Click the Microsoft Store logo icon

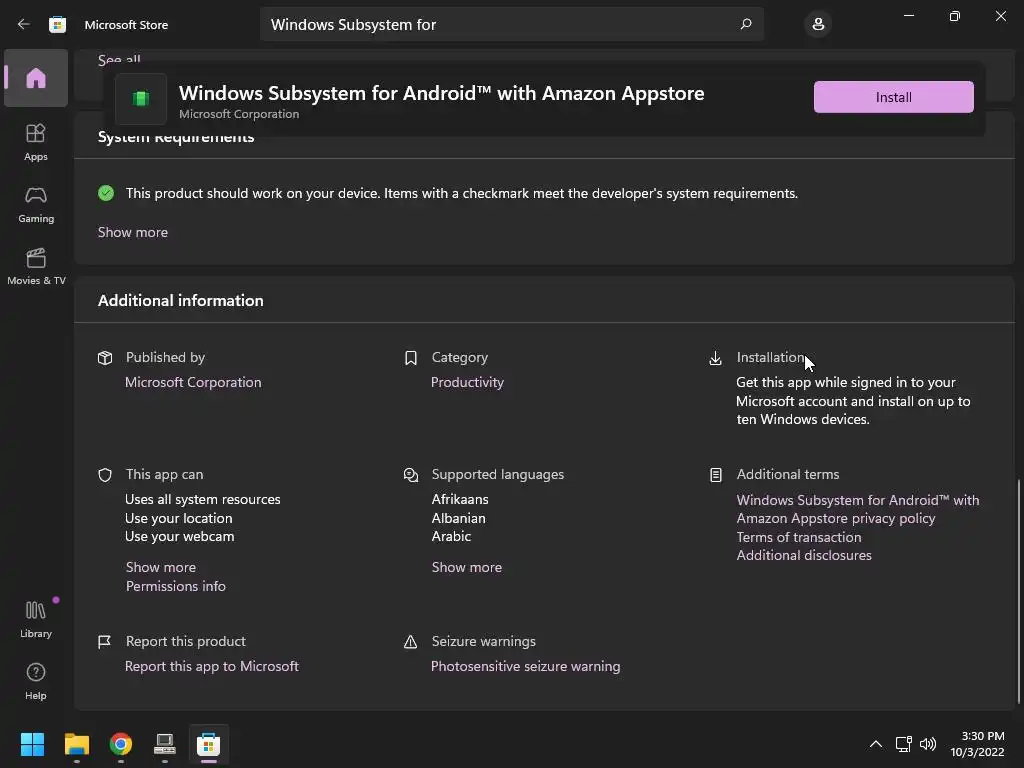tap(57, 24)
